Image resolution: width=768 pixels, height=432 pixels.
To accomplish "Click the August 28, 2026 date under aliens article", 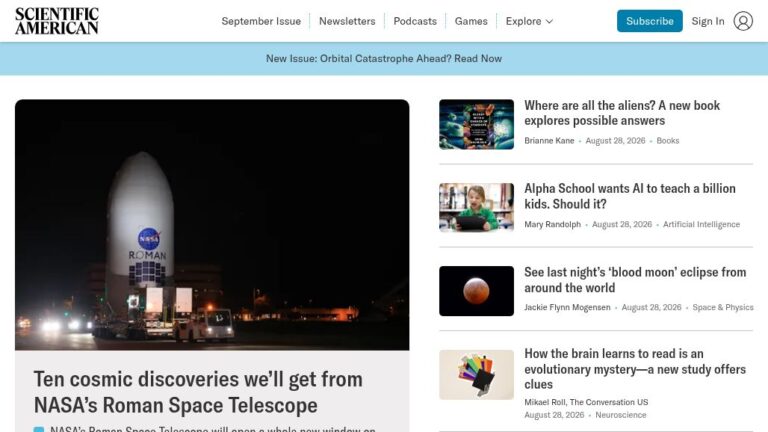I will [615, 141].
